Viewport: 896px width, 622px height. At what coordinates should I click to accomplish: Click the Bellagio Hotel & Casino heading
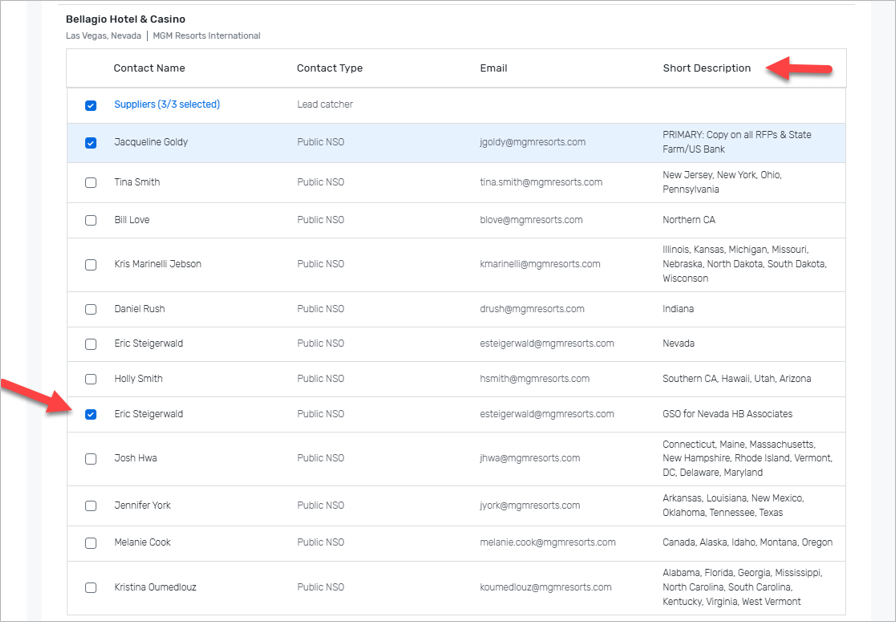click(x=125, y=19)
